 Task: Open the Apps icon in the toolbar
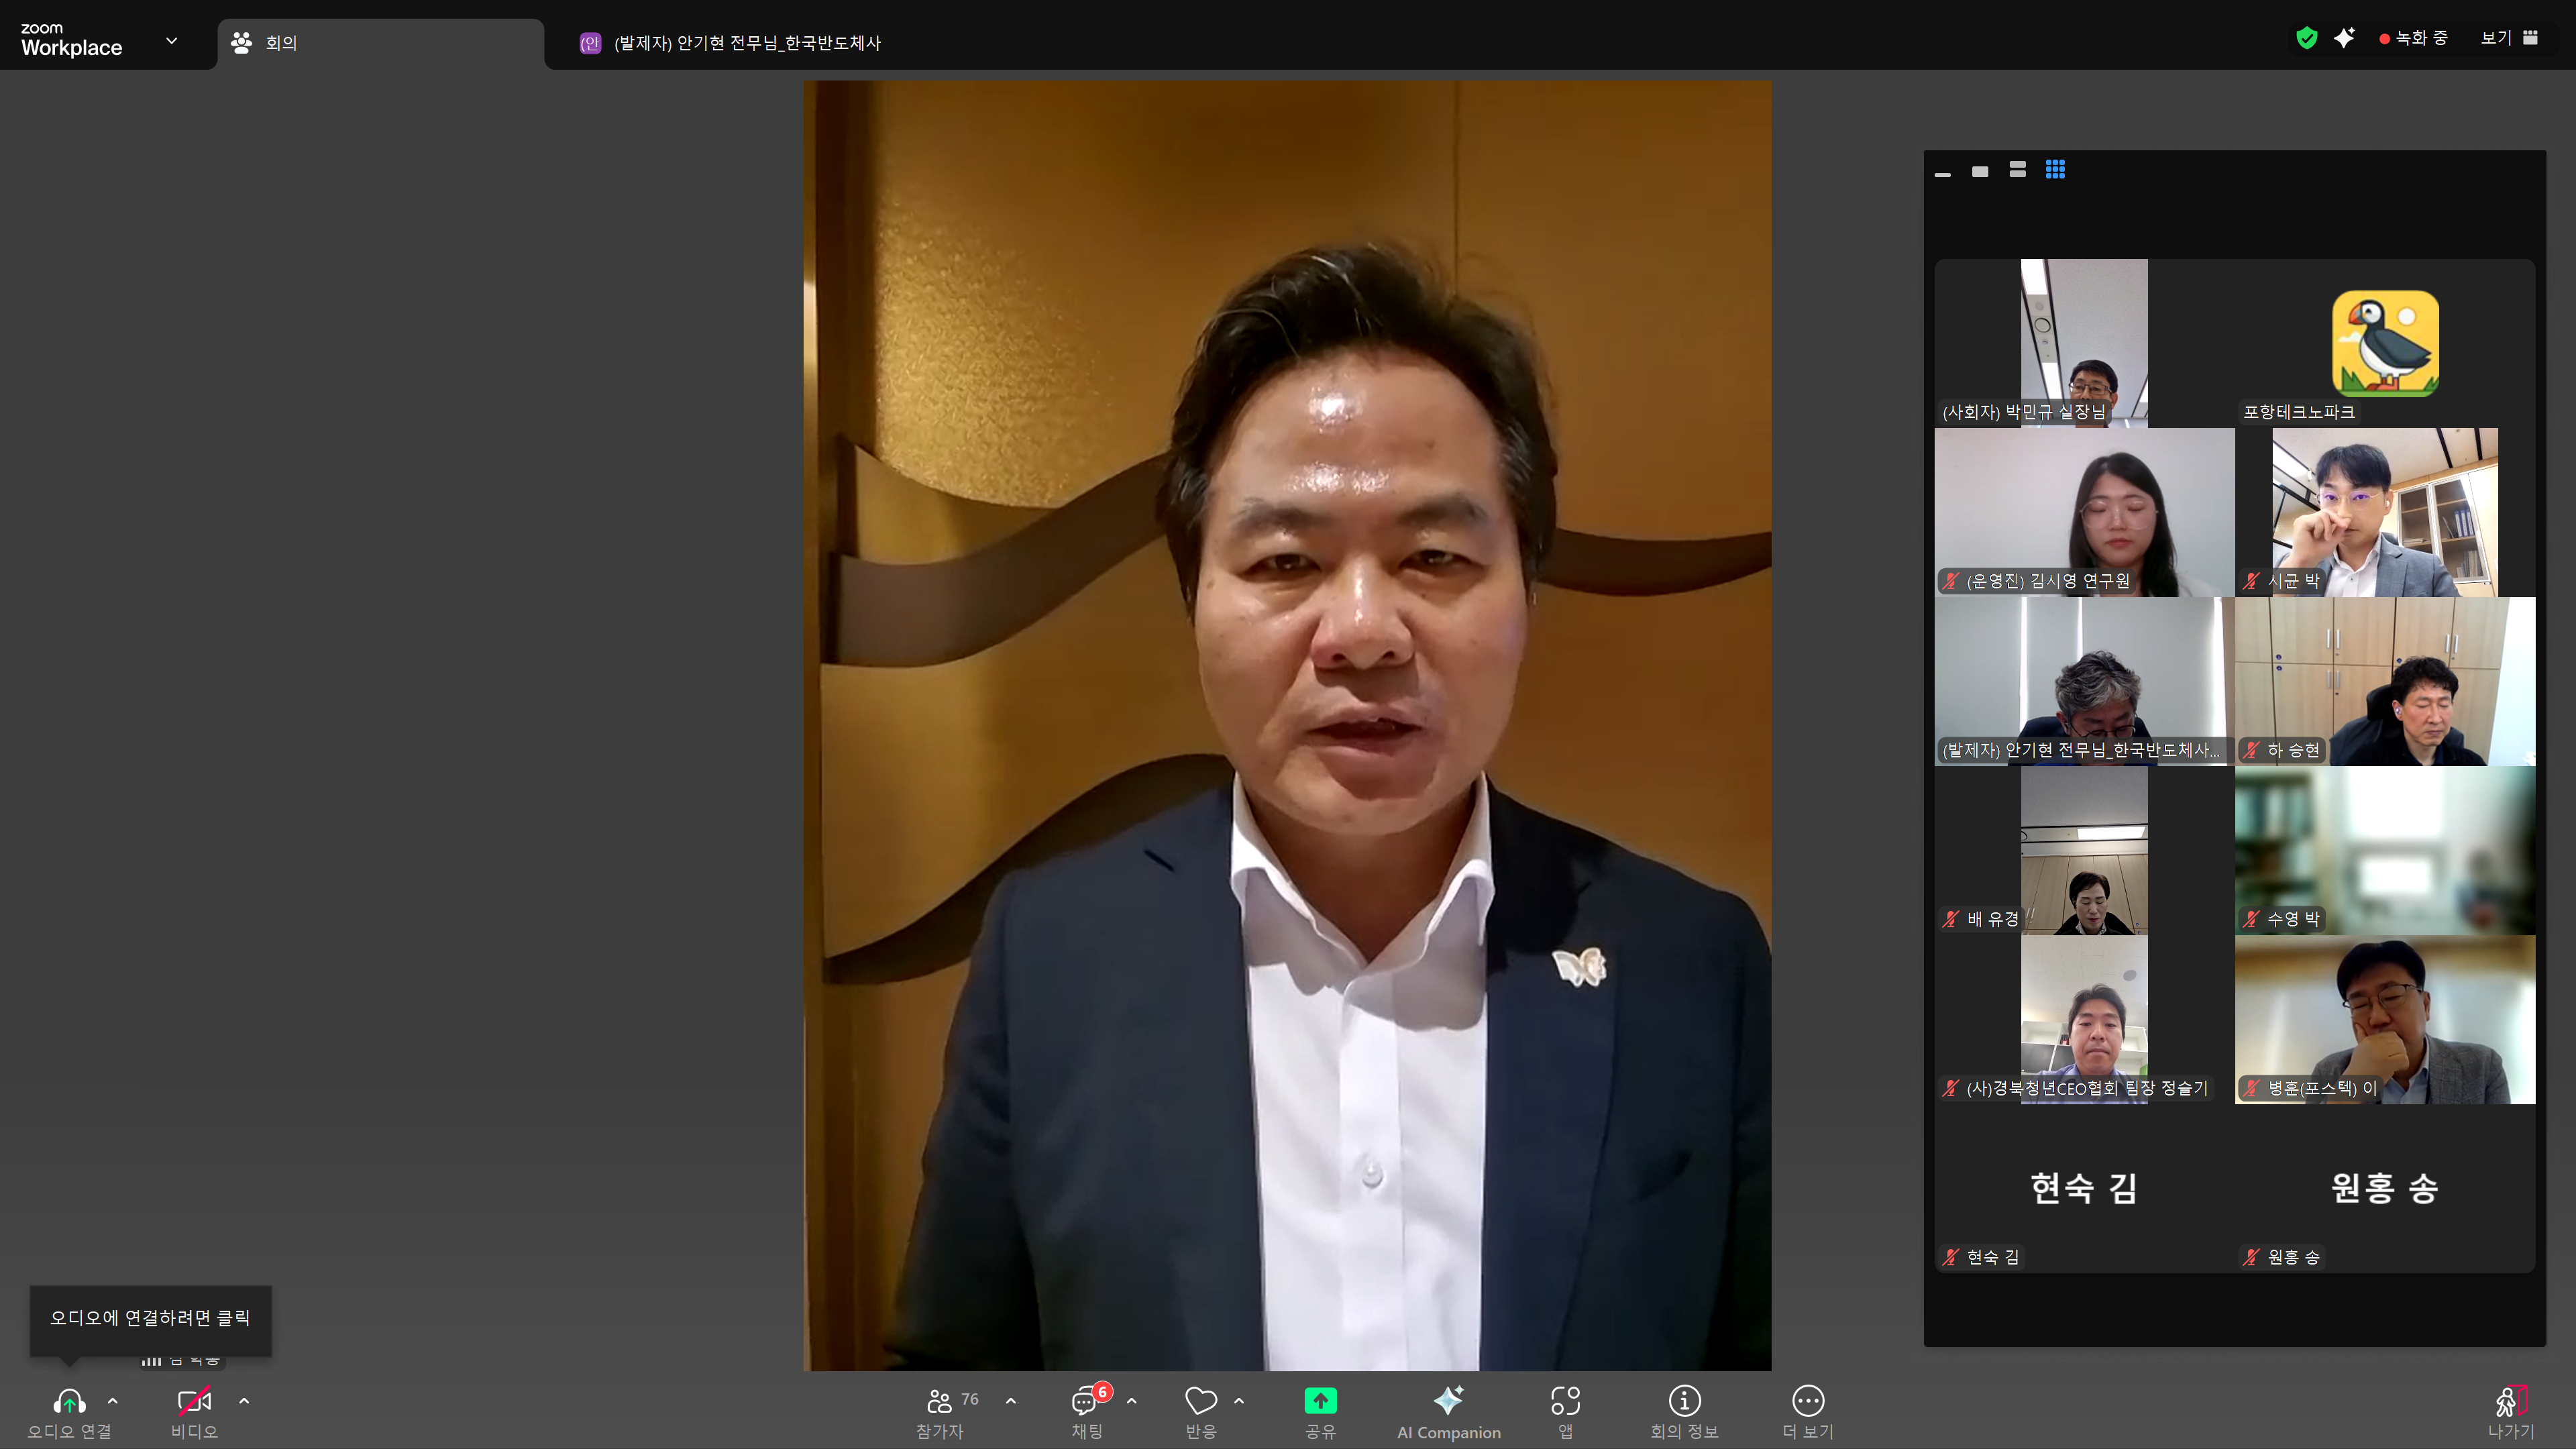point(1565,1402)
